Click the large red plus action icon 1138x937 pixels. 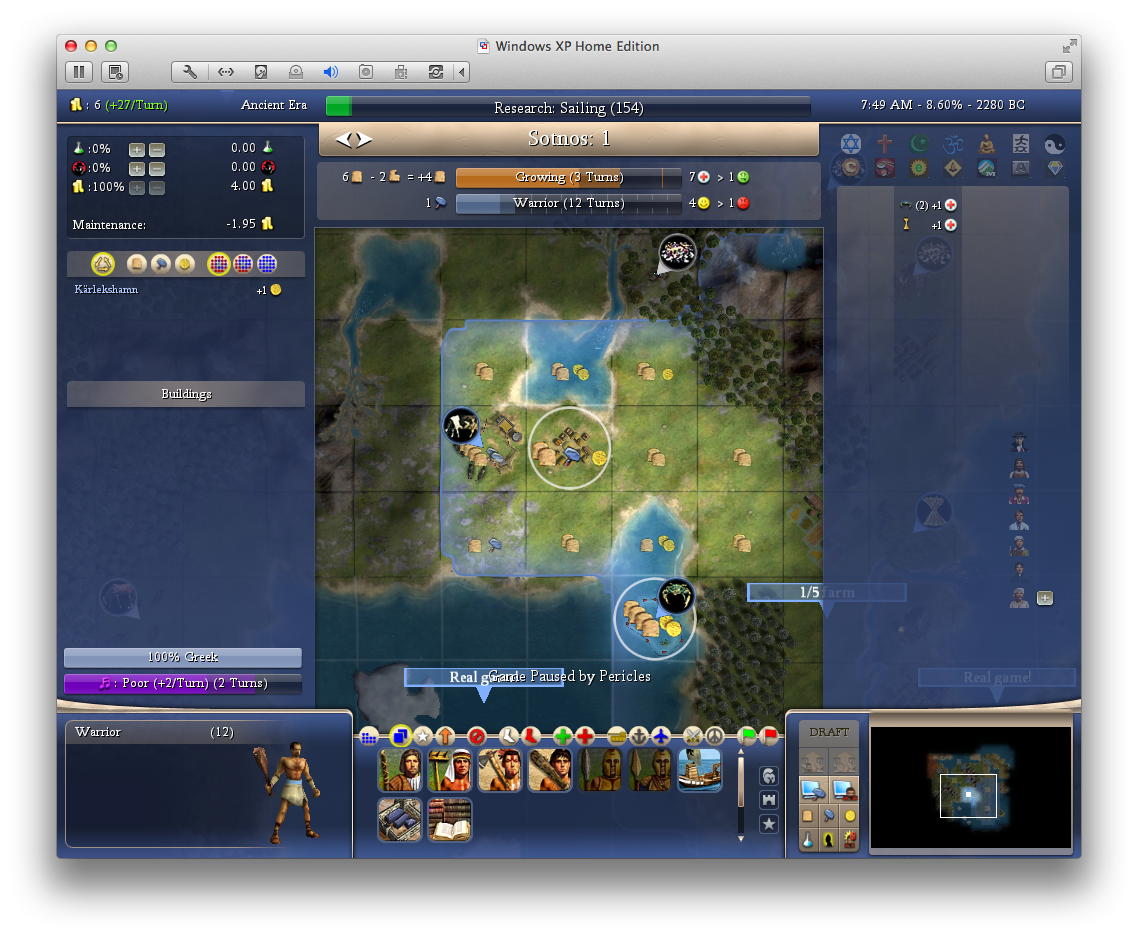585,737
